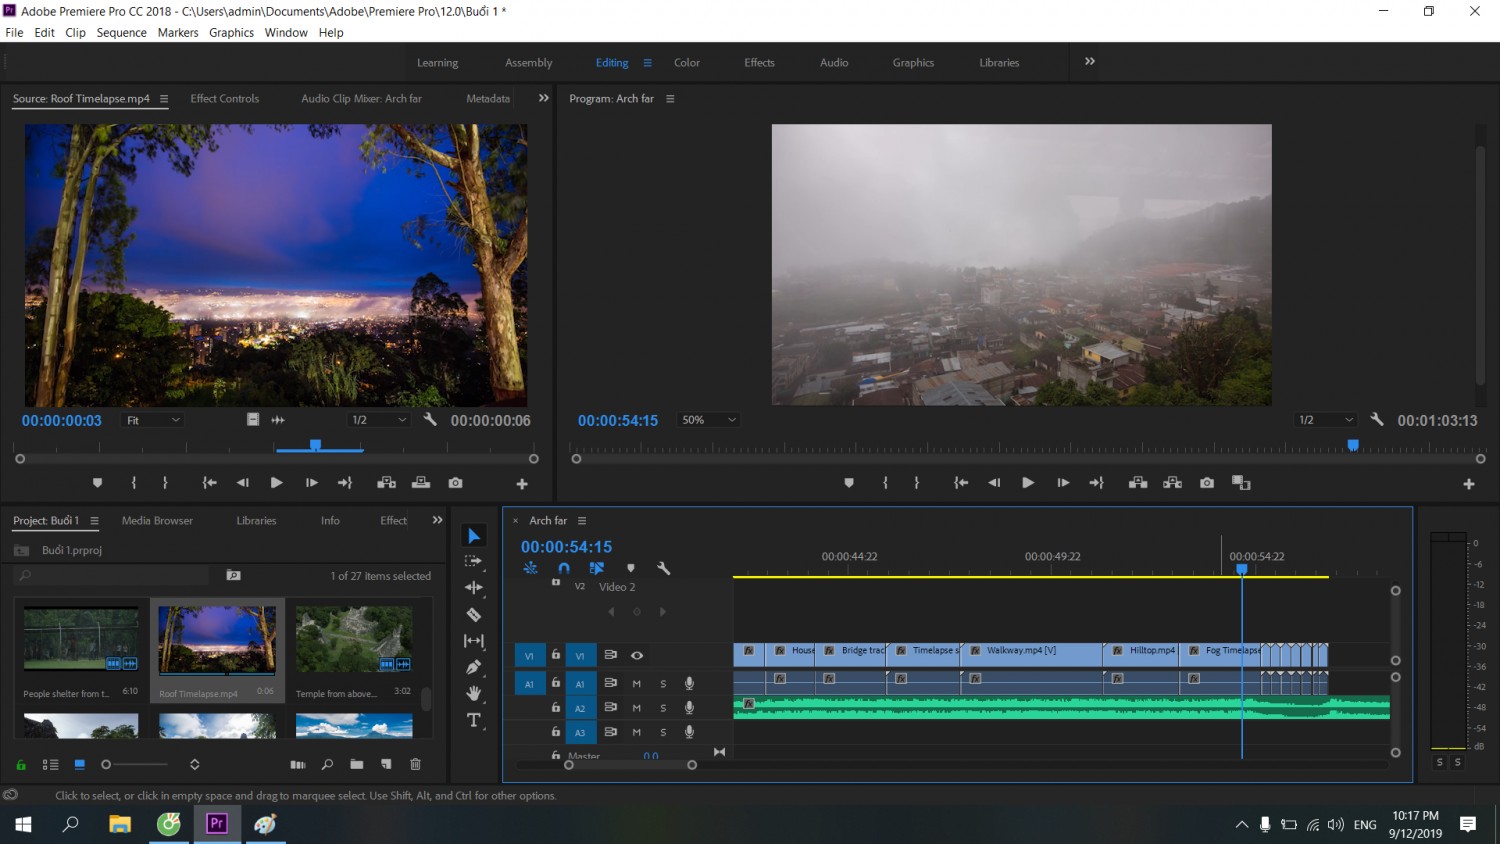Image resolution: width=1500 pixels, height=844 pixels.
Task: Open Program monitor 50% zoom dropdown
Action: [x=709, y=420]
